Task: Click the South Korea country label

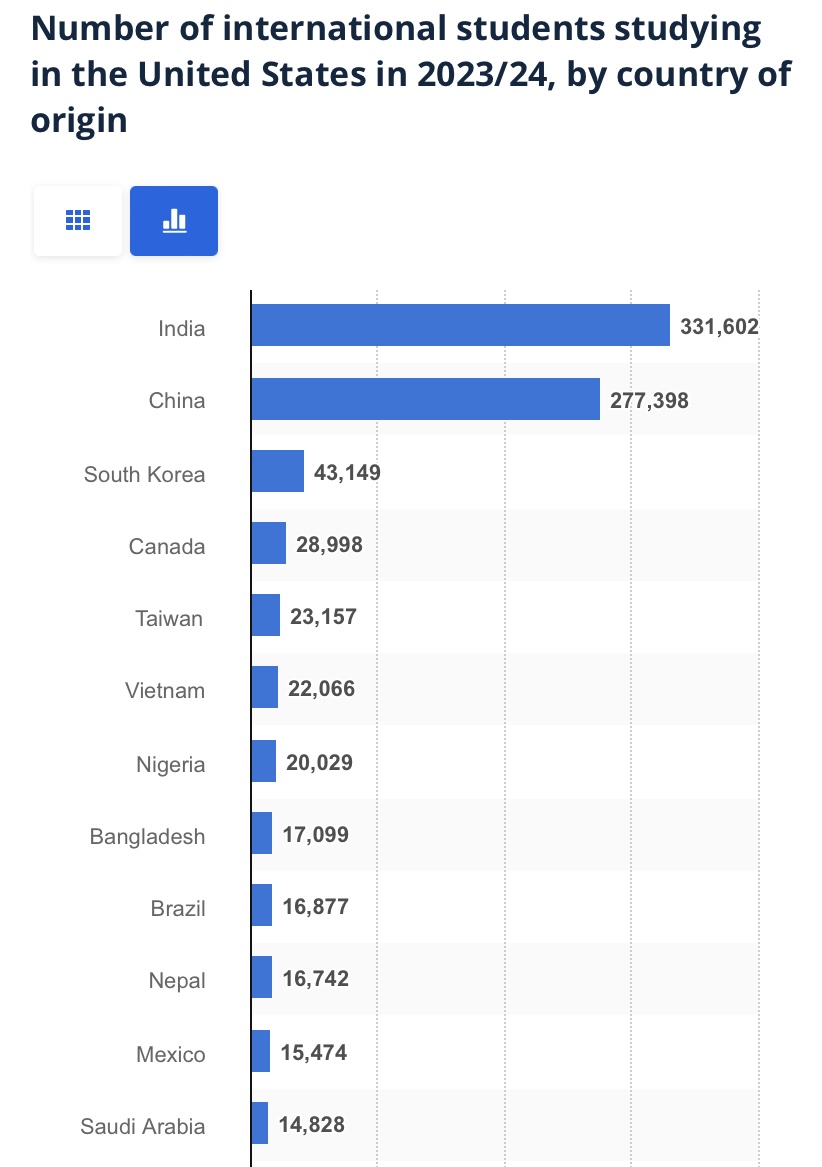Action: pyautogui.click(x=144, y=474)
